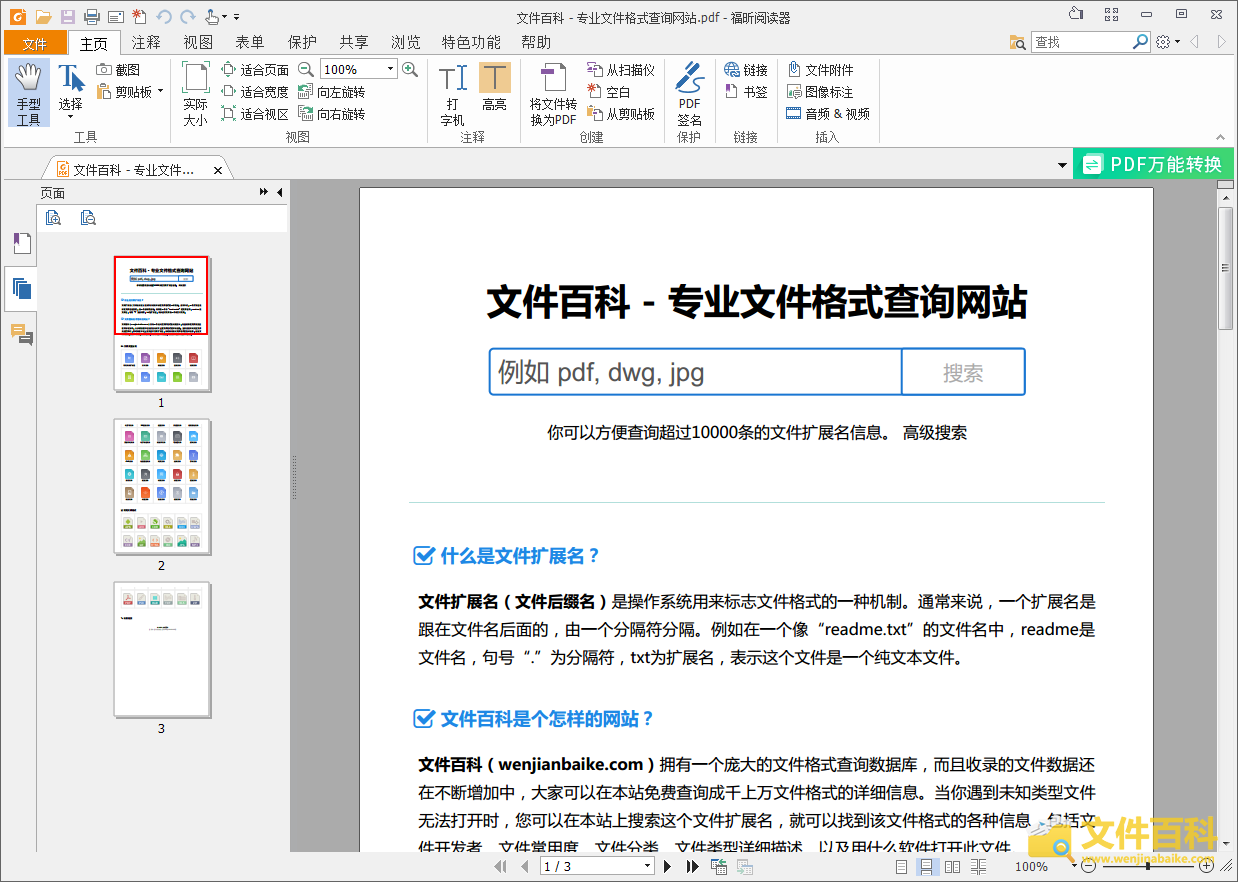
Task: Click the 搜索 button in the PDF page
Action: point(963,372)
